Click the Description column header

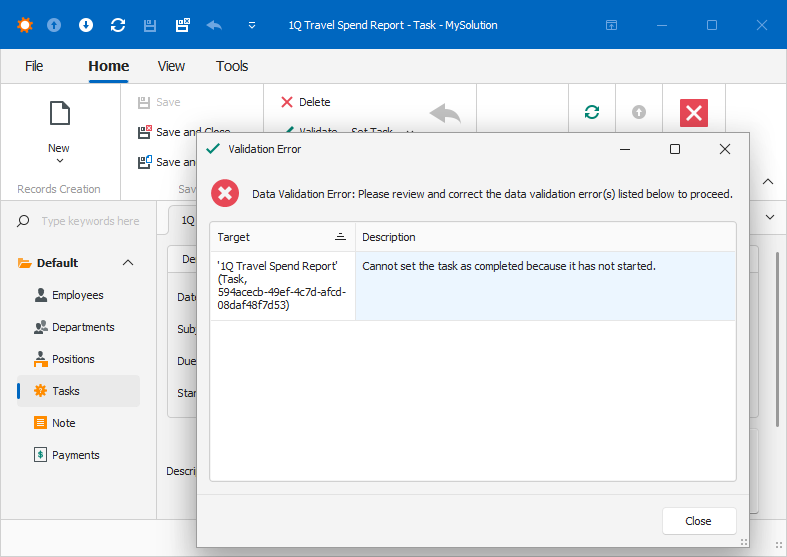(x=545, y=237)
